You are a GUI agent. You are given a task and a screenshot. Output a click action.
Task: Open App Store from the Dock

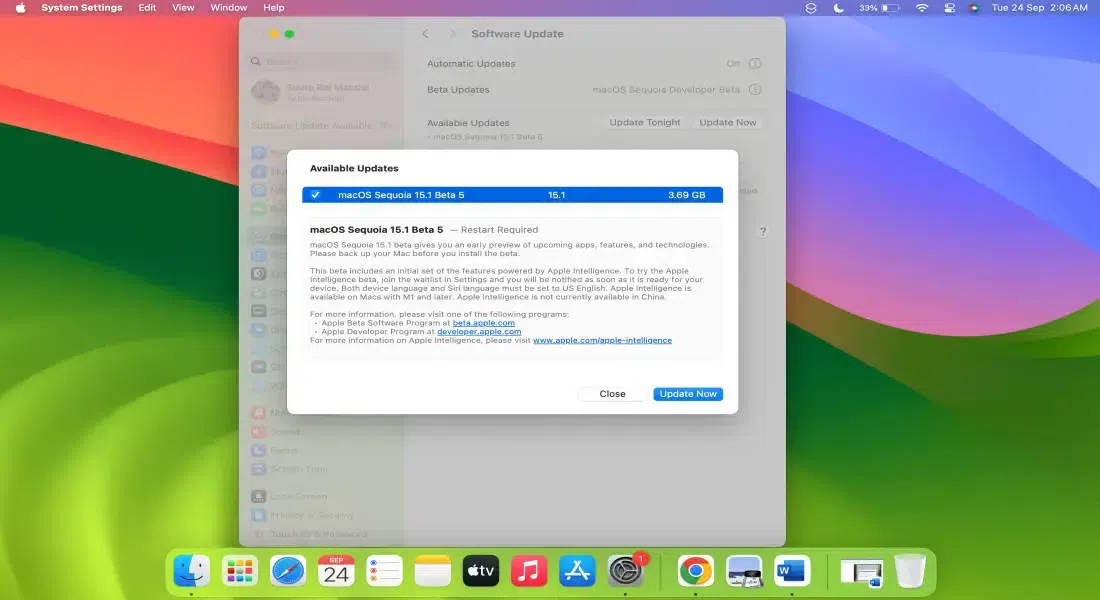point(577,571)
